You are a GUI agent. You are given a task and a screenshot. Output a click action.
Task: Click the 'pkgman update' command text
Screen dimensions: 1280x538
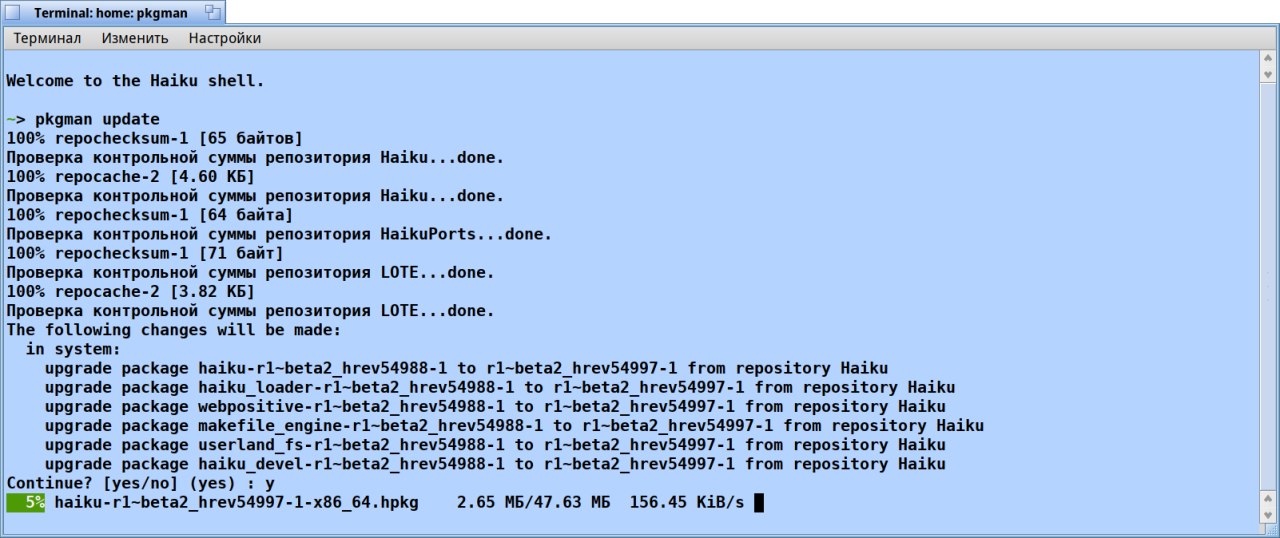click(x=97, y=119)
